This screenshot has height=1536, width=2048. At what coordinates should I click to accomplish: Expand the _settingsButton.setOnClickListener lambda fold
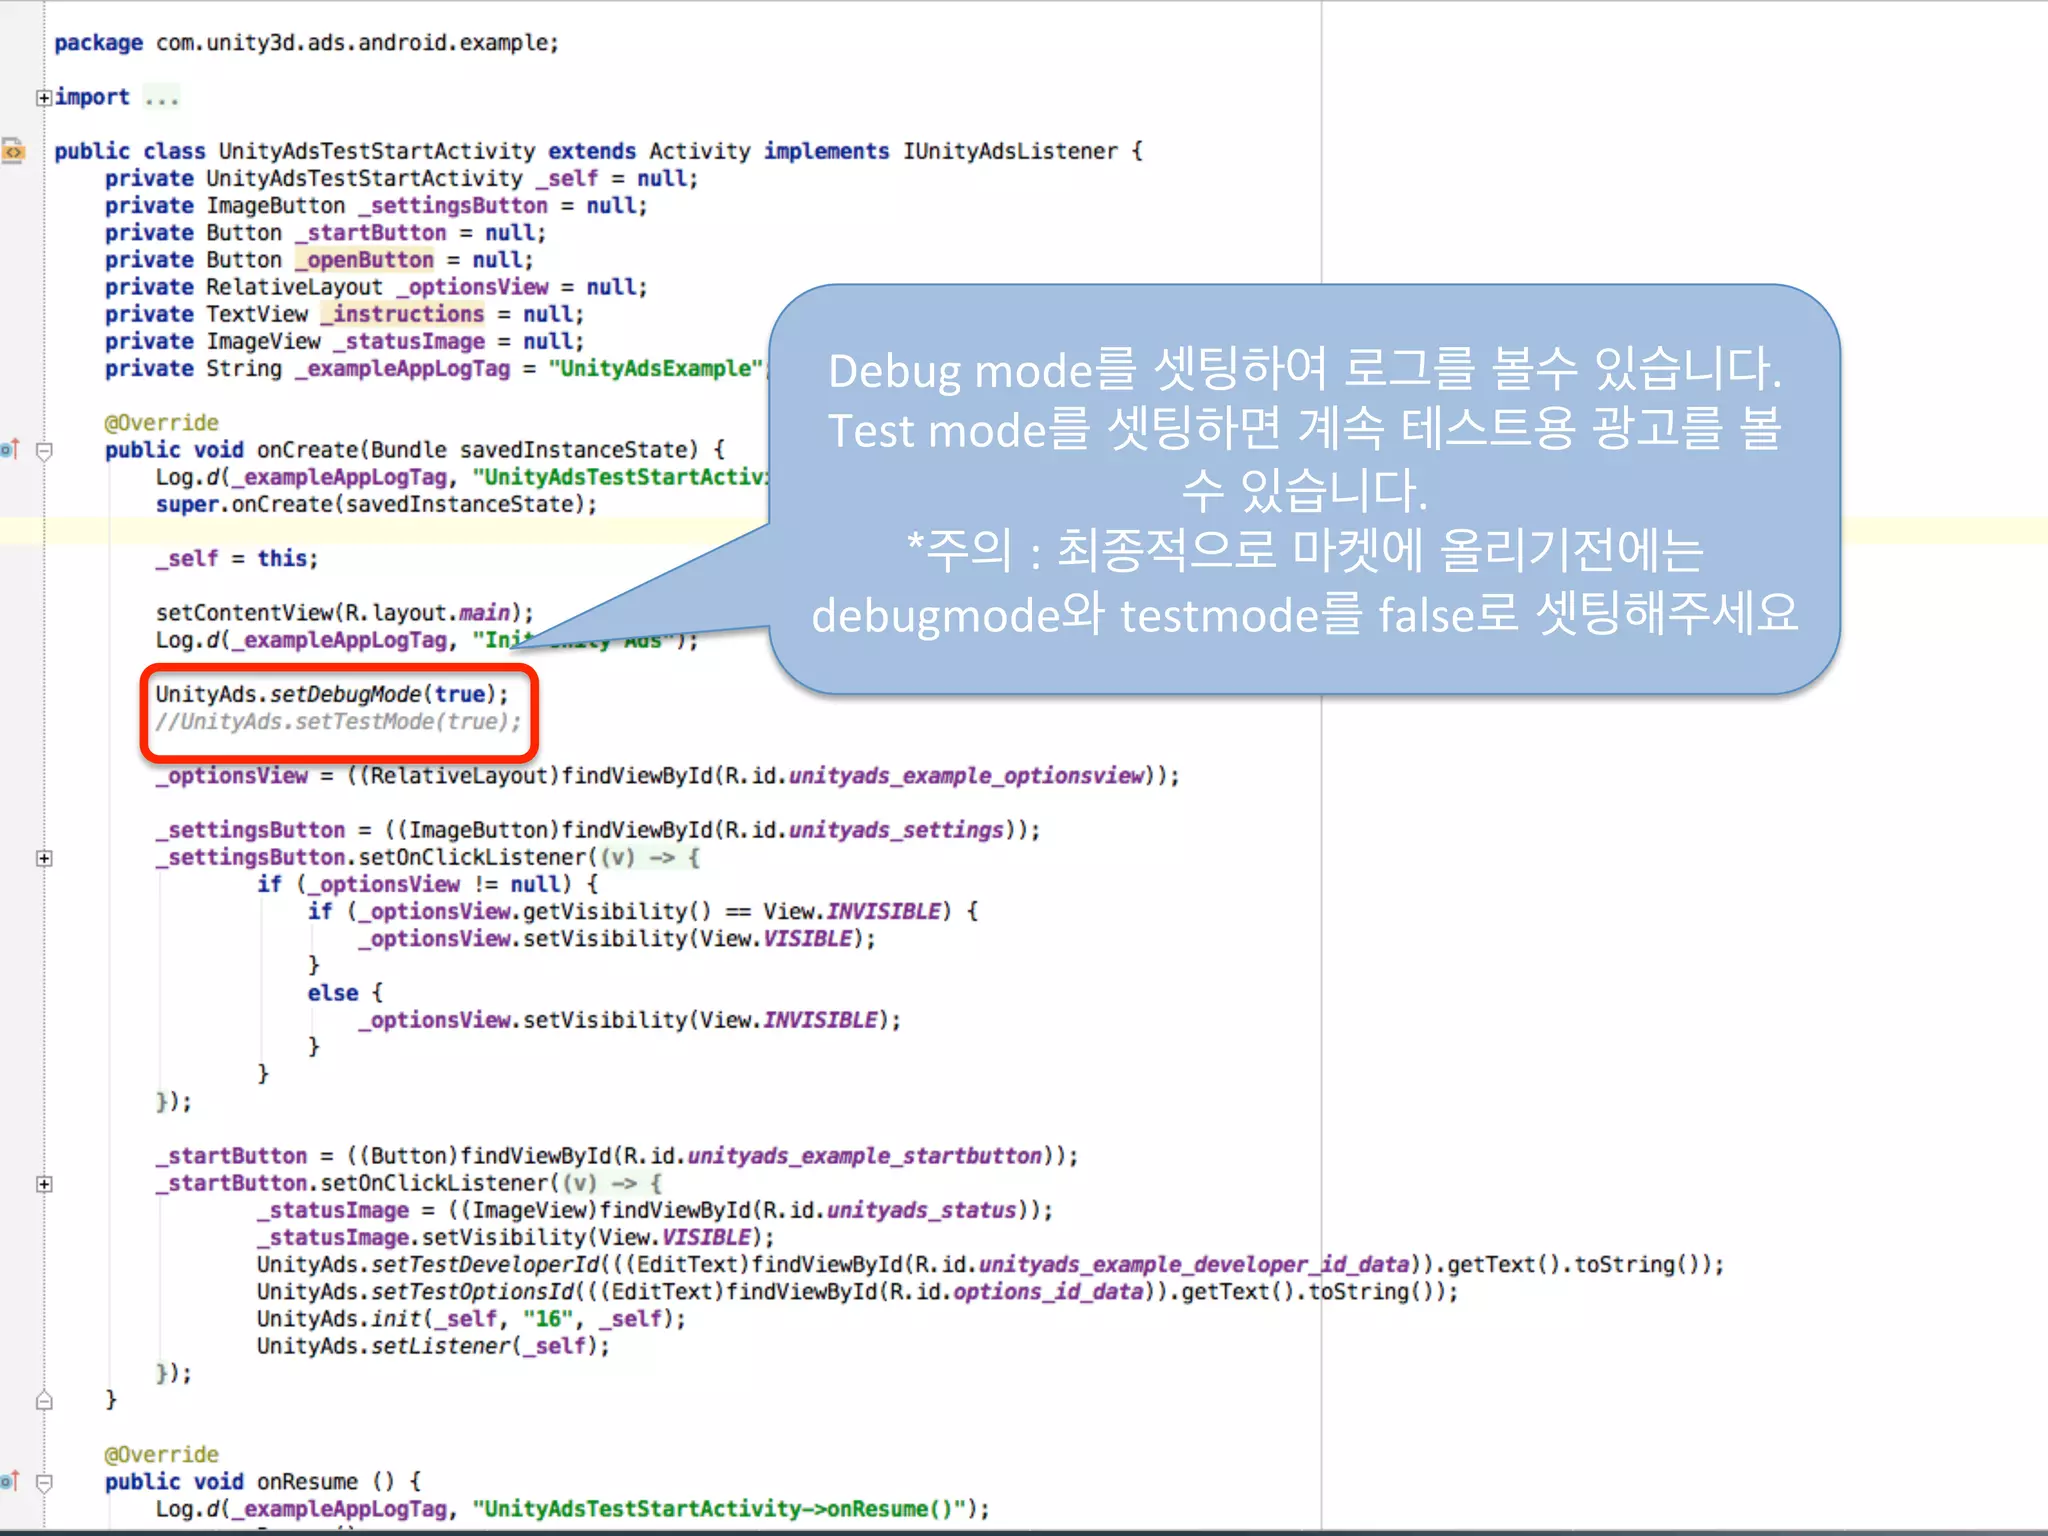[44, 858]
